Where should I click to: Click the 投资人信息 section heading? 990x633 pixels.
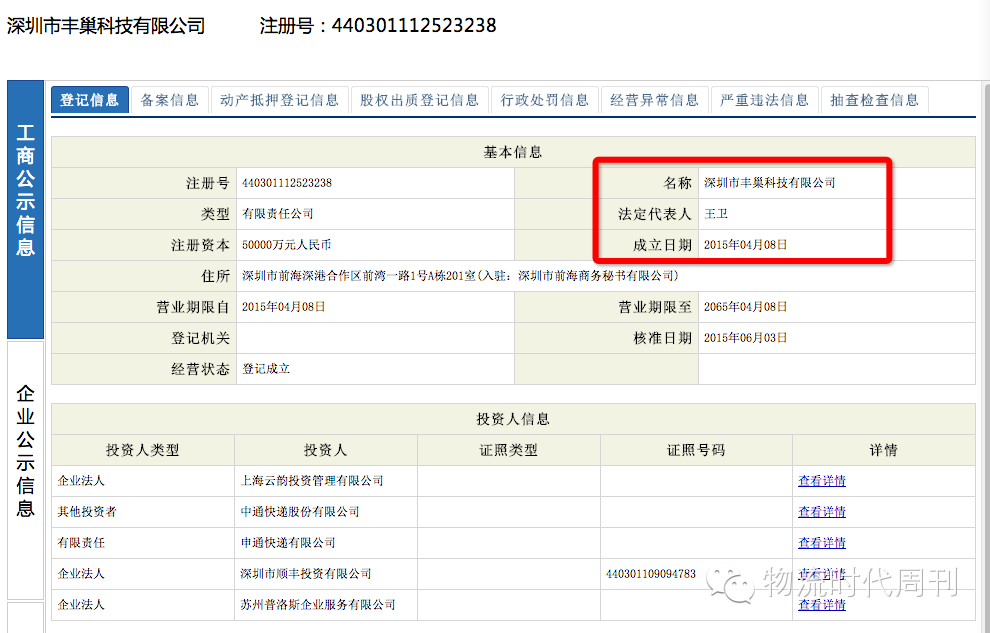pyautogui.click(x=513, y=419)
